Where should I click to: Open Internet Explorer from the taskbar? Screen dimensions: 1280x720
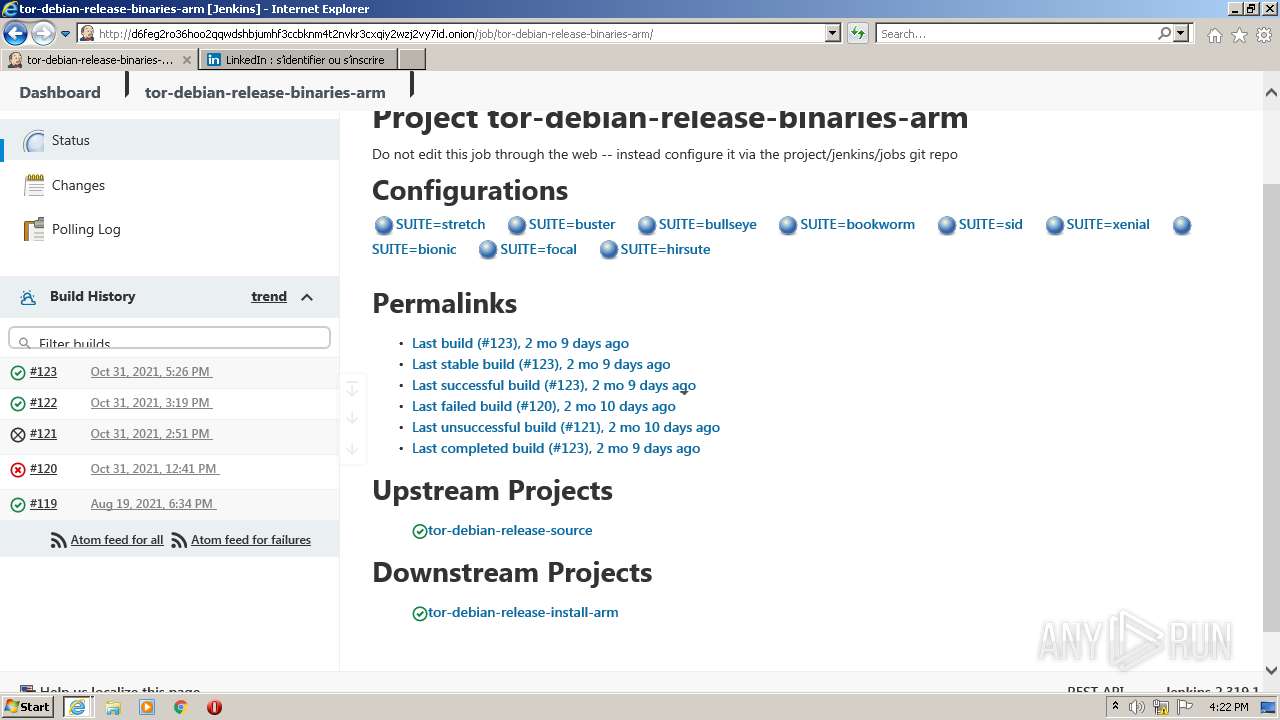coord(77,707)
